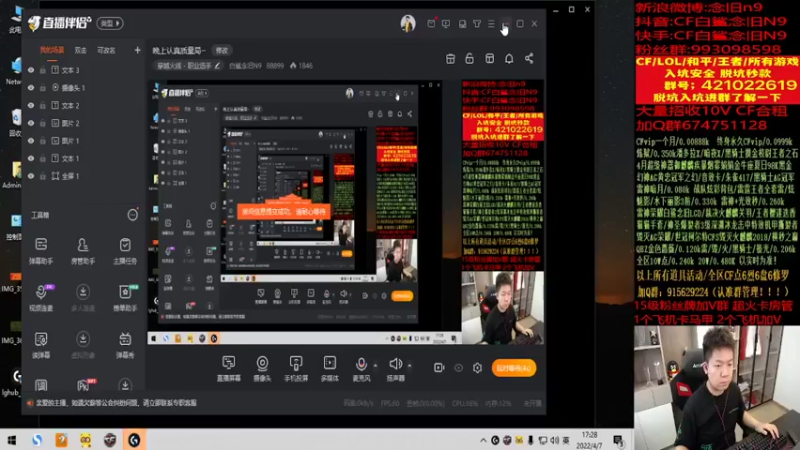The image size is (800, 450).
Task: Open the 视频连麦 tool
Action: (x=41, y=297)
